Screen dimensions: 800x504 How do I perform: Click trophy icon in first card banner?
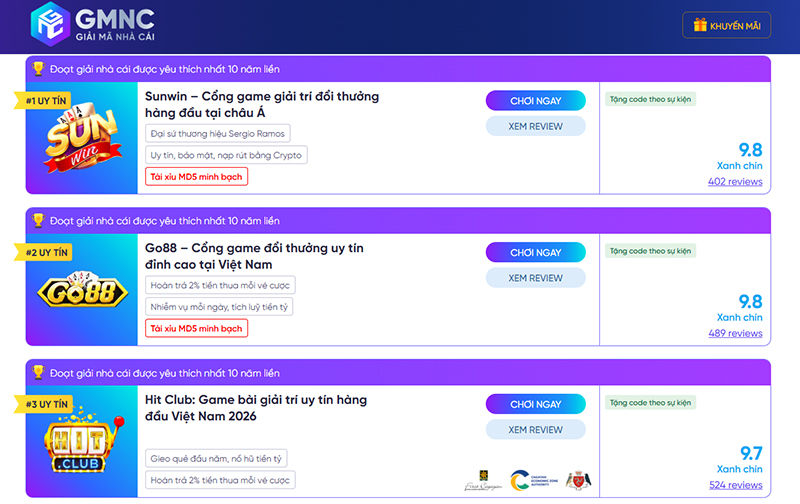[38, 69]
